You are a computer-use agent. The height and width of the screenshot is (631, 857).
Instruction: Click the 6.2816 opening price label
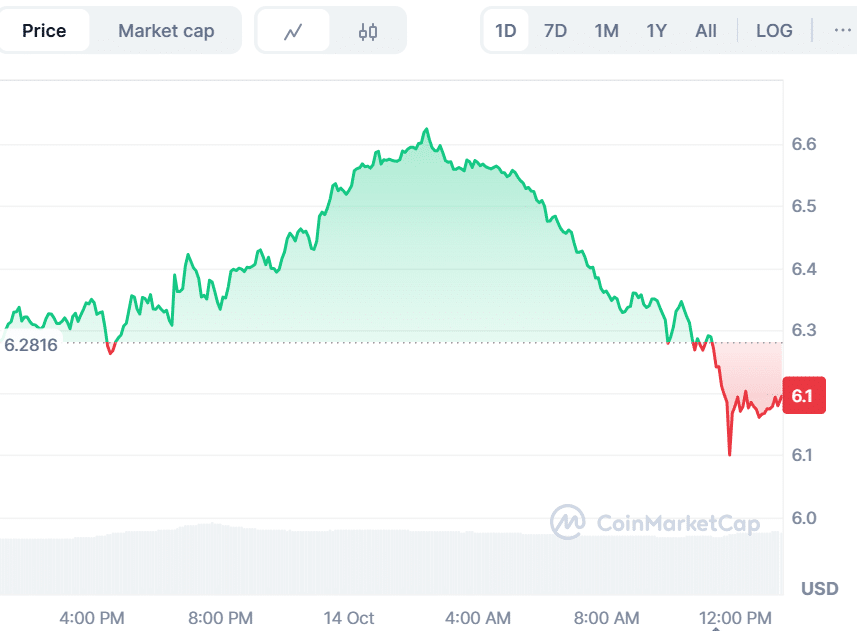click(x=31, y=346)
